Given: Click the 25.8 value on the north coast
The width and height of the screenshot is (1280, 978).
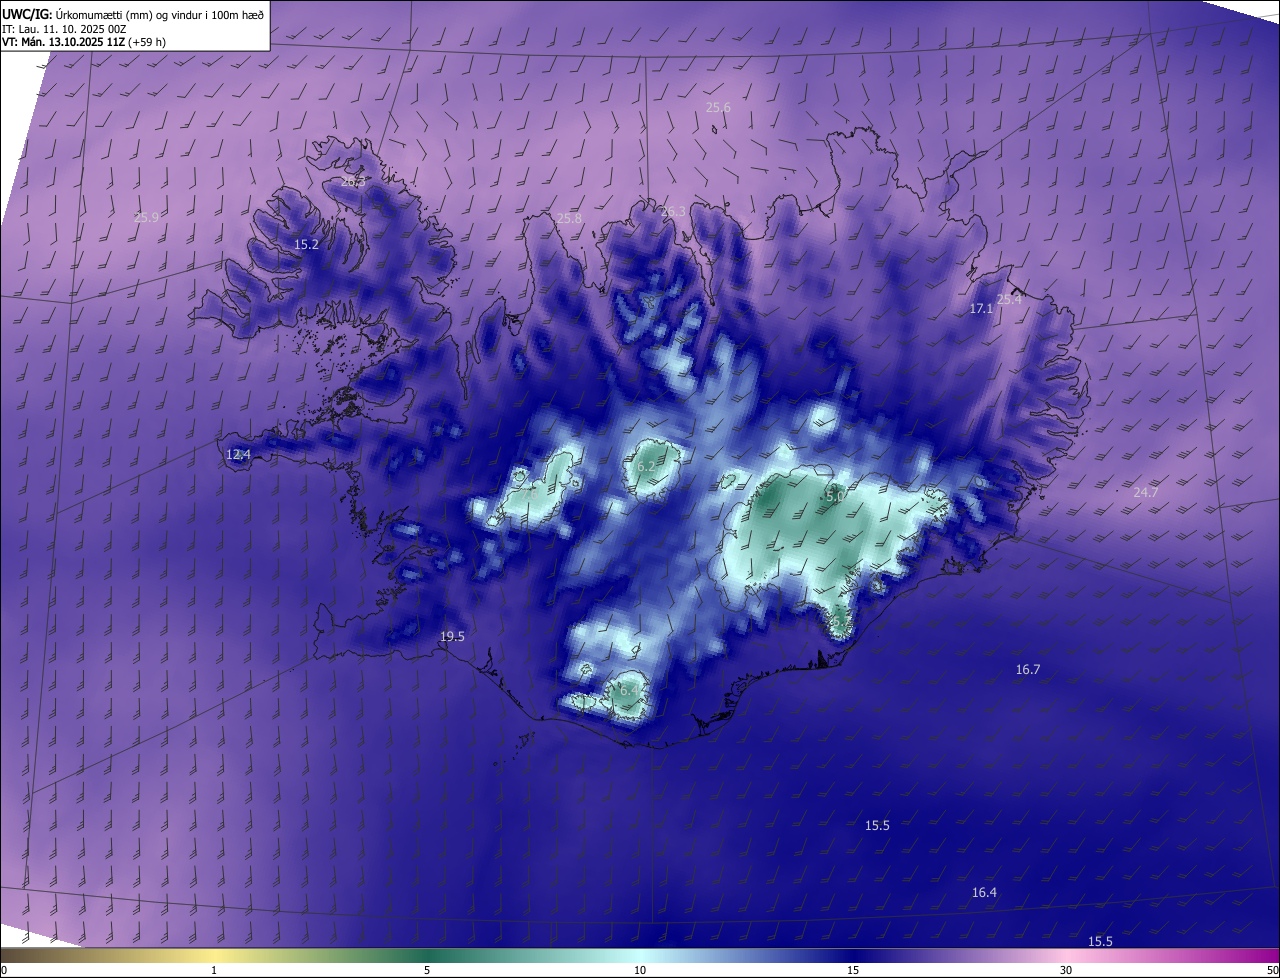Looking at the screenshot, I should [x=569, y=218].
